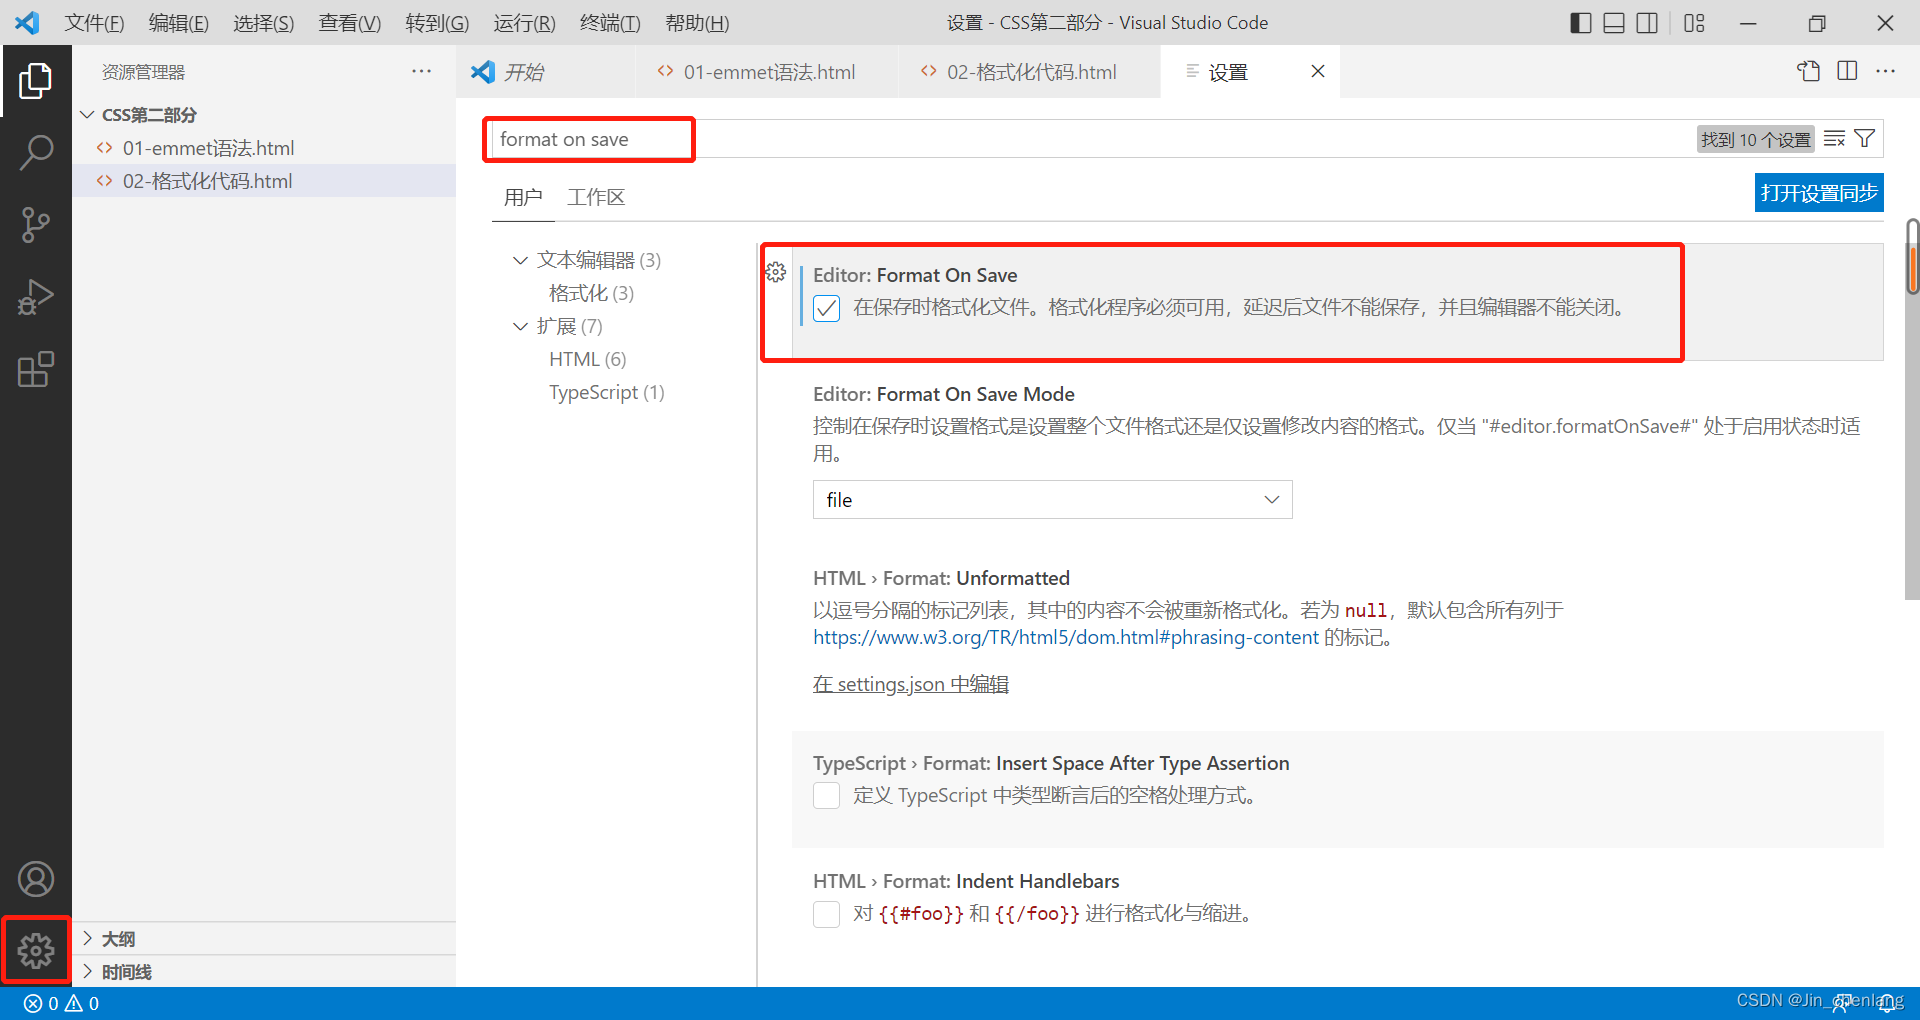The height and width of the screenshot is (1020, 1920).
Task: Enable Insert Space After Type Assertion checkbox
Action: 826,796
